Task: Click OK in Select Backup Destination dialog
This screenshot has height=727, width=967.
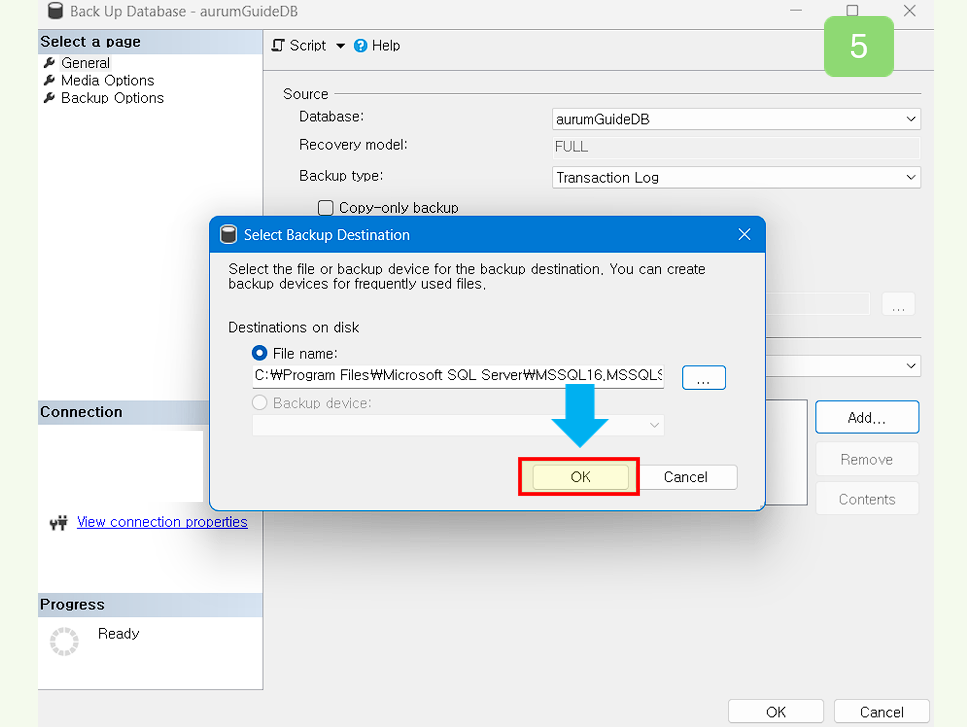Action: [x=580, y=477]
